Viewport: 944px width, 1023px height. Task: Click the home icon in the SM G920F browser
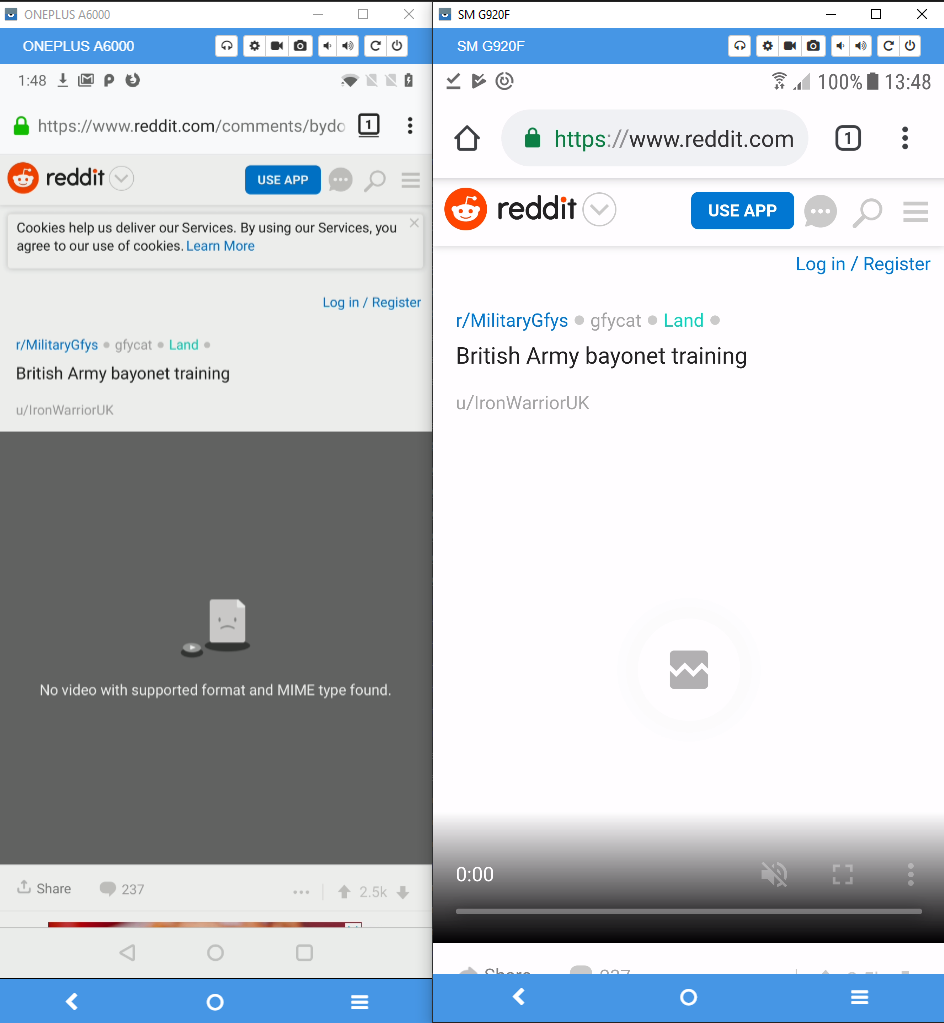(x=466, y=138)
